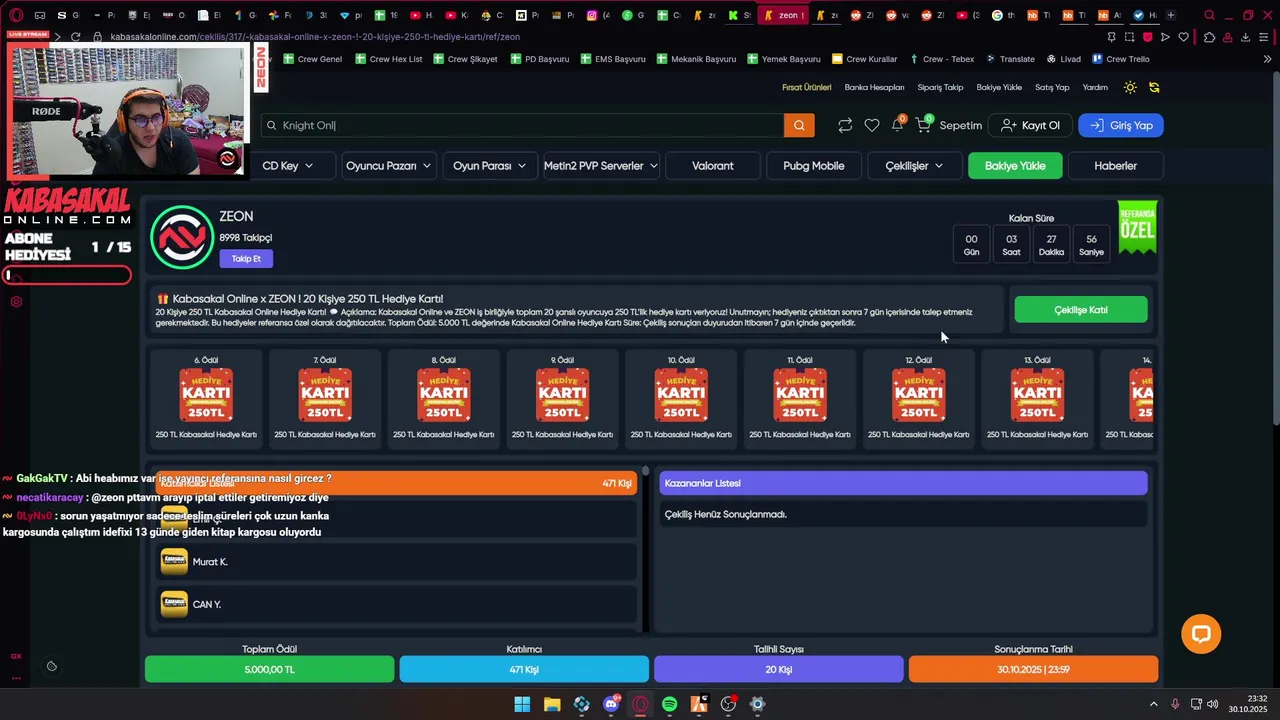Viewport: 1280px width, 720px height.
Task: Click the green Bakiye Yükle button
Action: coord(1015,166)
